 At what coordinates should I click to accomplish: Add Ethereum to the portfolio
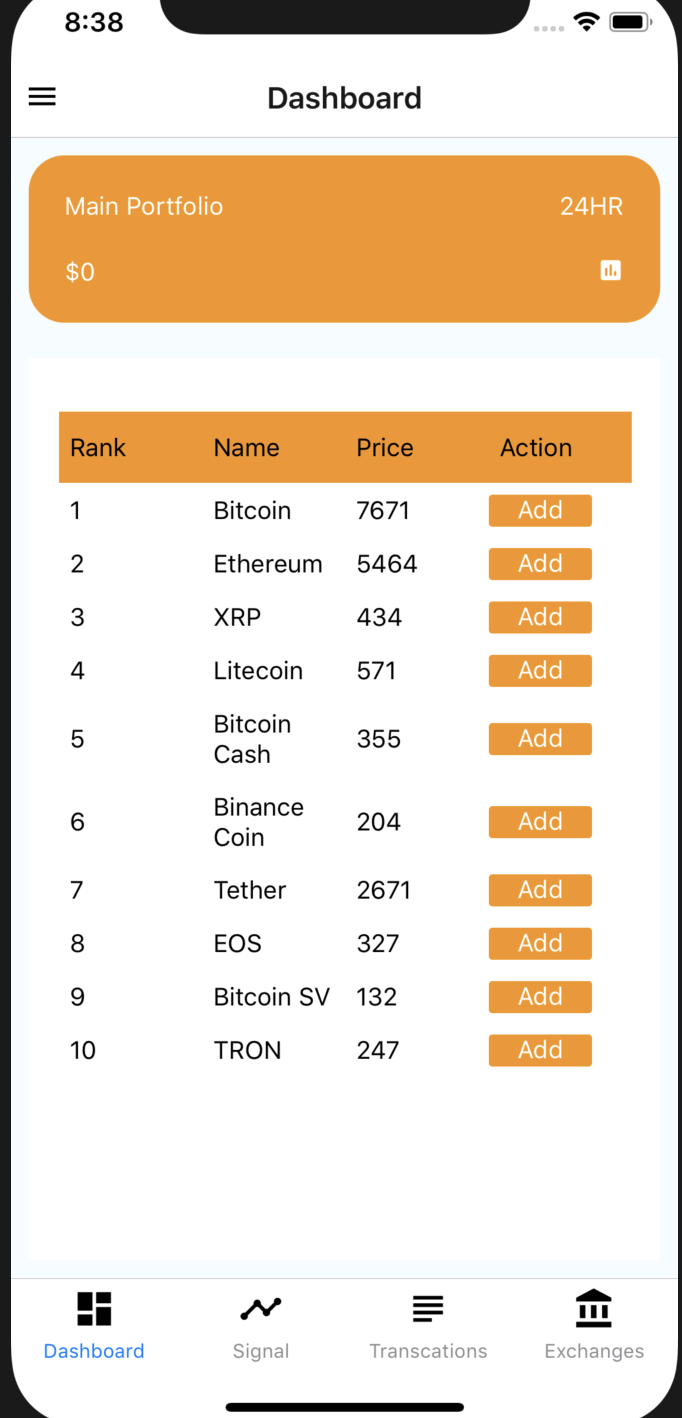pos(540,563)
